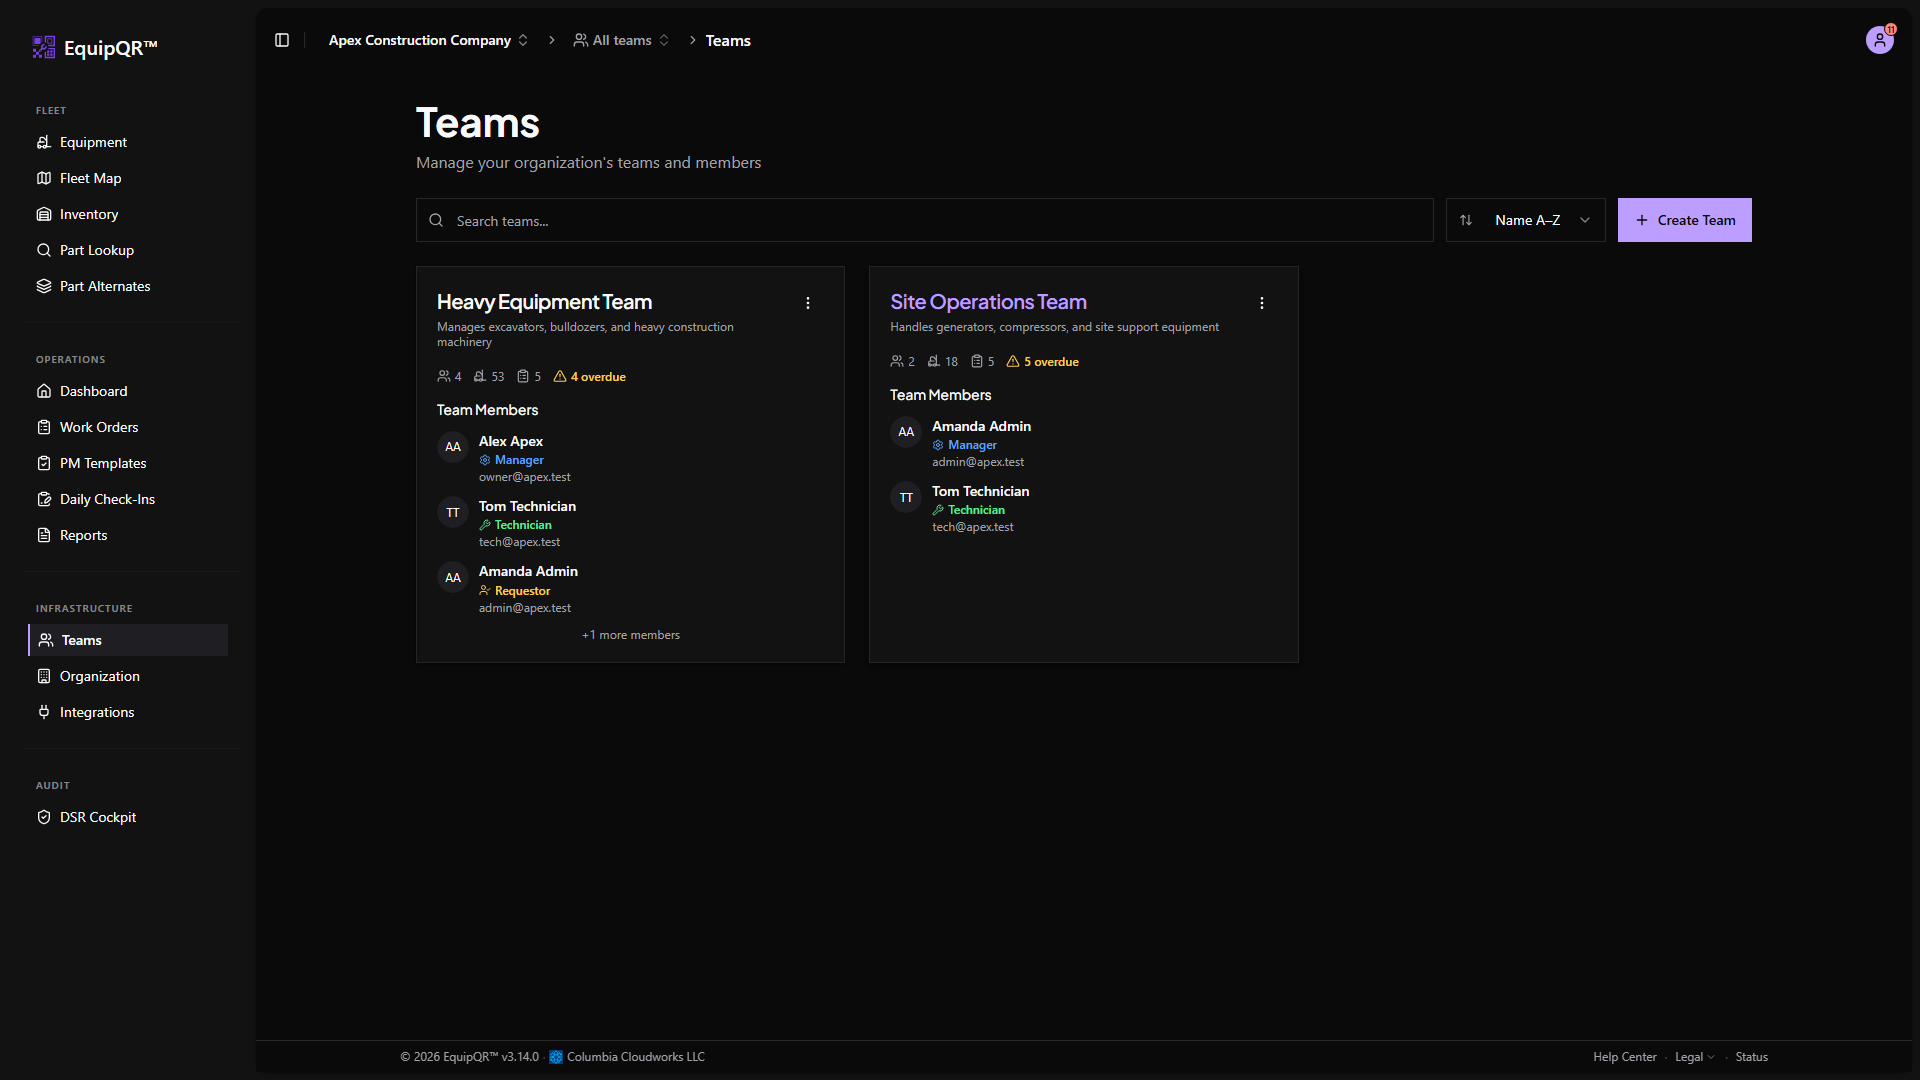Viewport: 1920px width, 1080px height.
Task: Open Part Alternates sidebar entry
Action: [x=128, y=286]
